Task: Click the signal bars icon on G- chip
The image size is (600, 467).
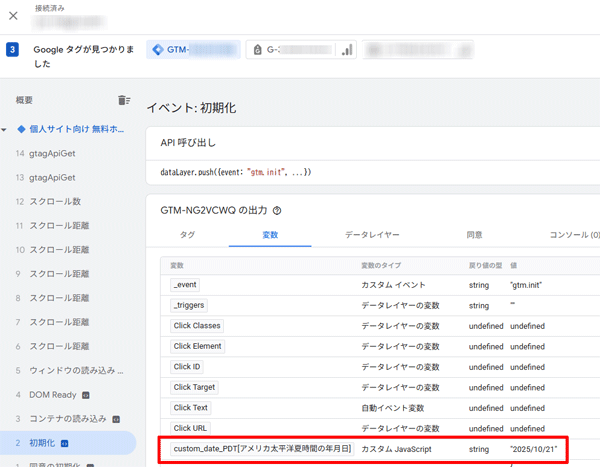Action: tap(346, 50)
